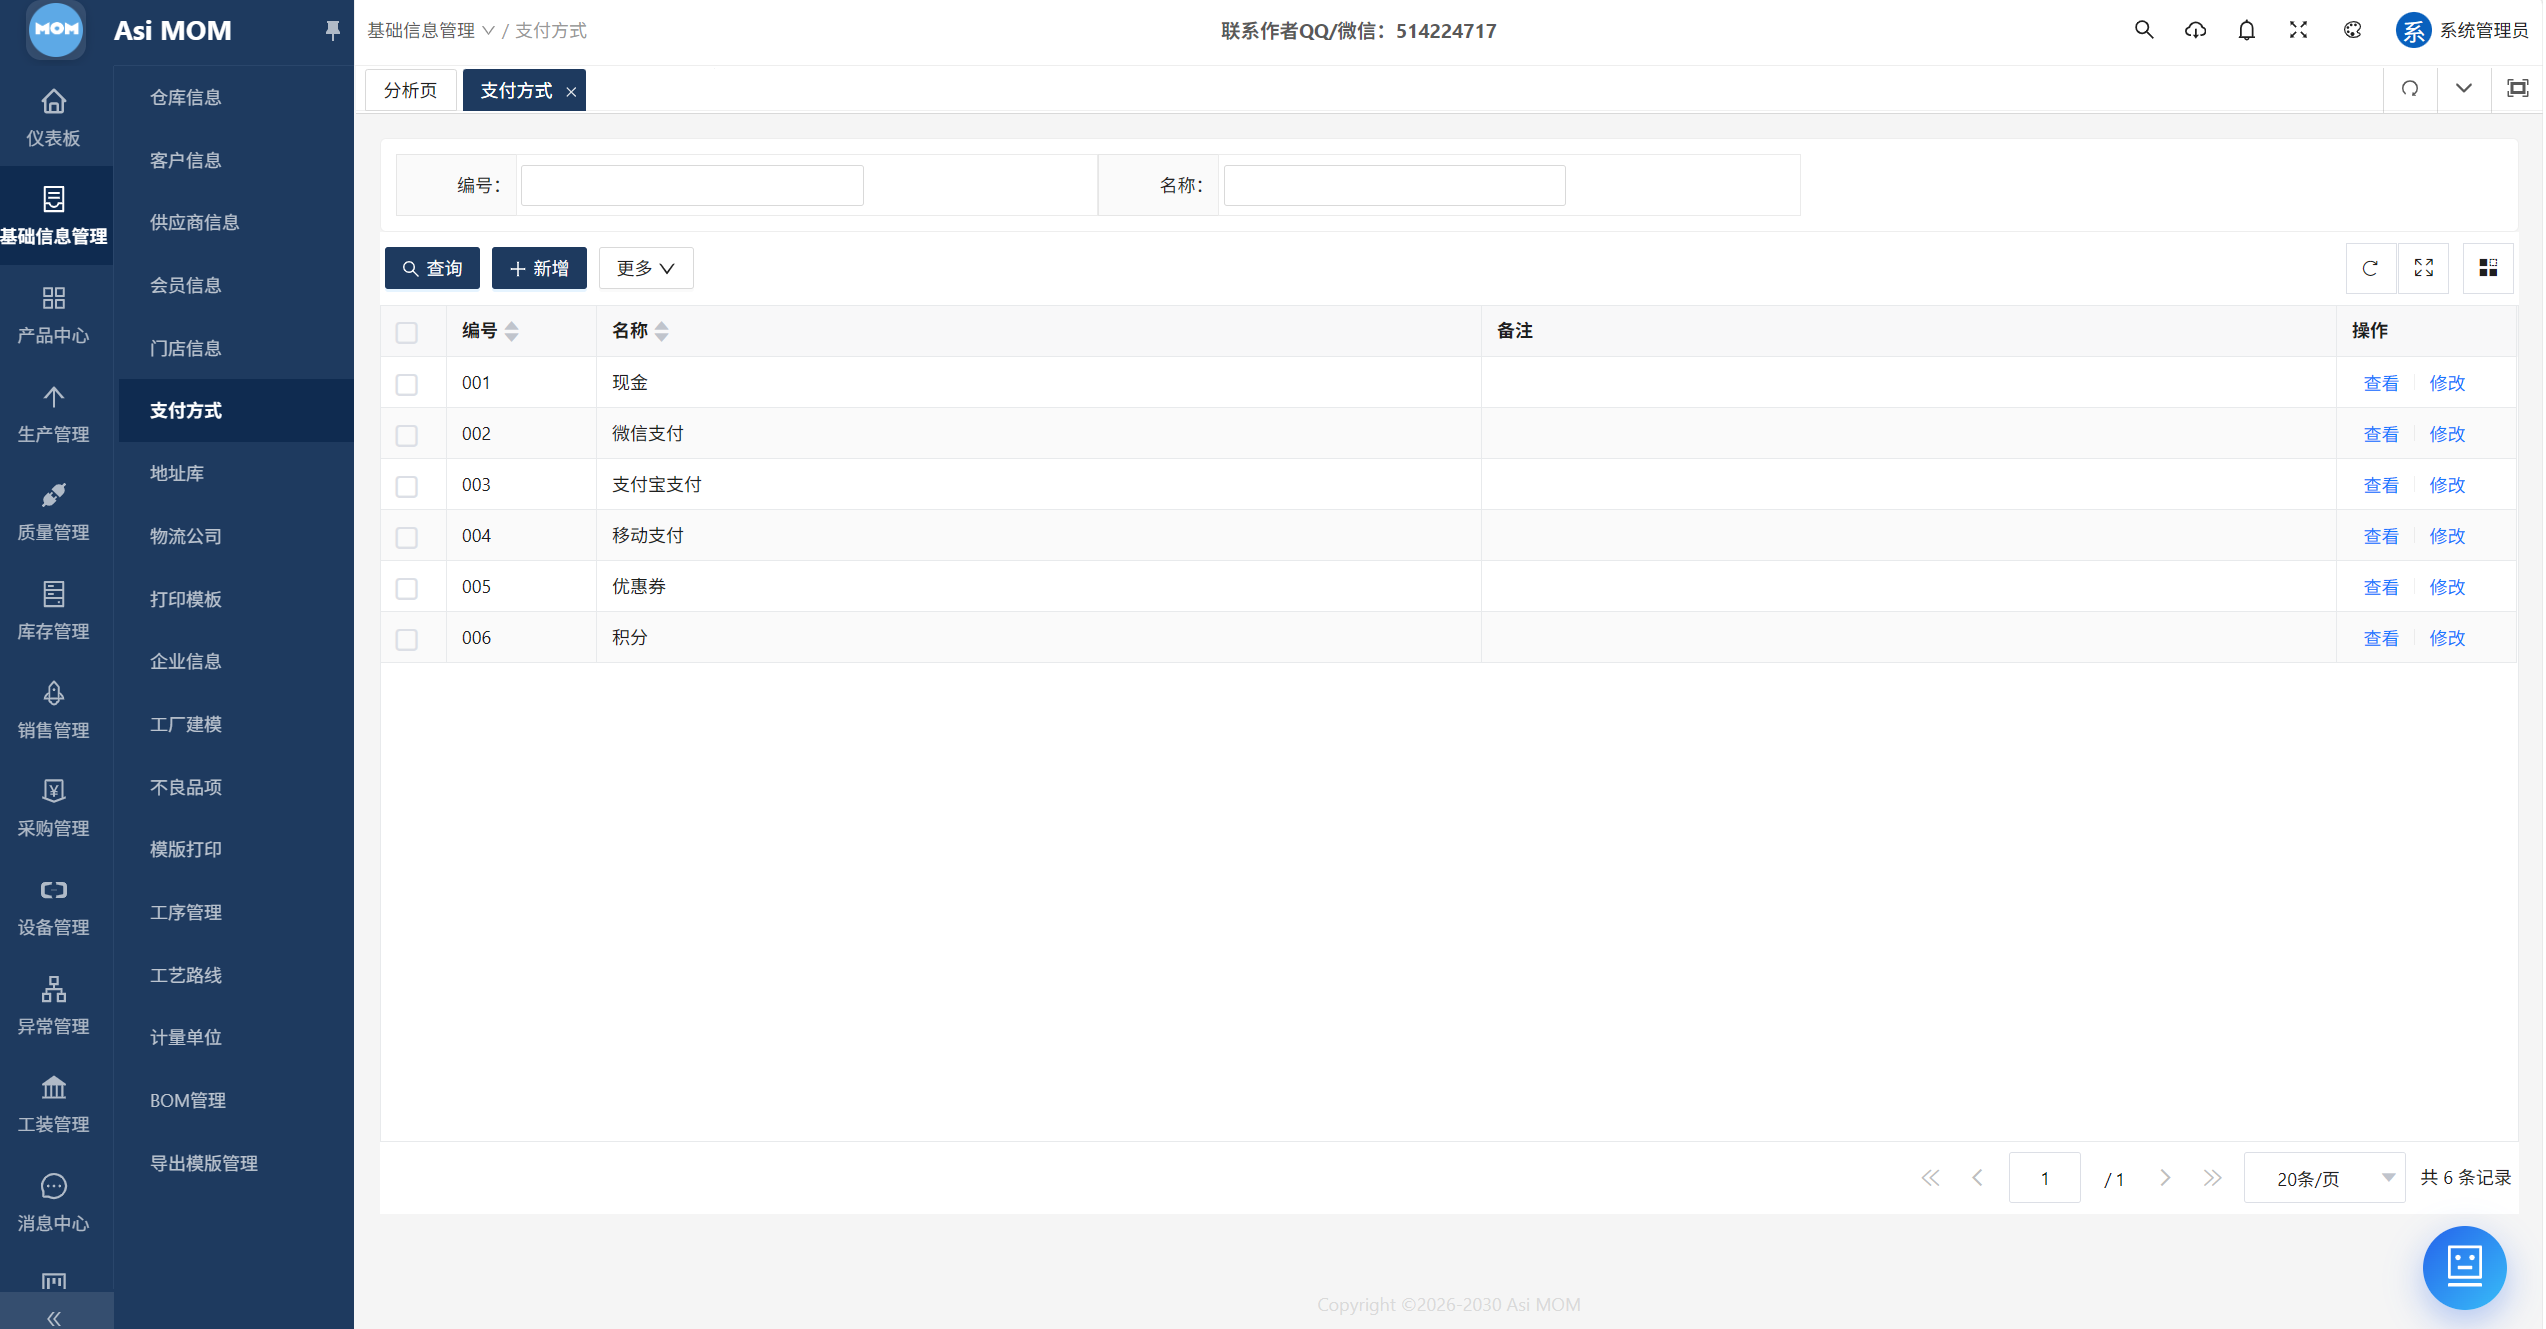This screenshot has height=1329, width=2546.
Task: Check the row 004 移动支付 checkbox
Action: click(407, 537)
